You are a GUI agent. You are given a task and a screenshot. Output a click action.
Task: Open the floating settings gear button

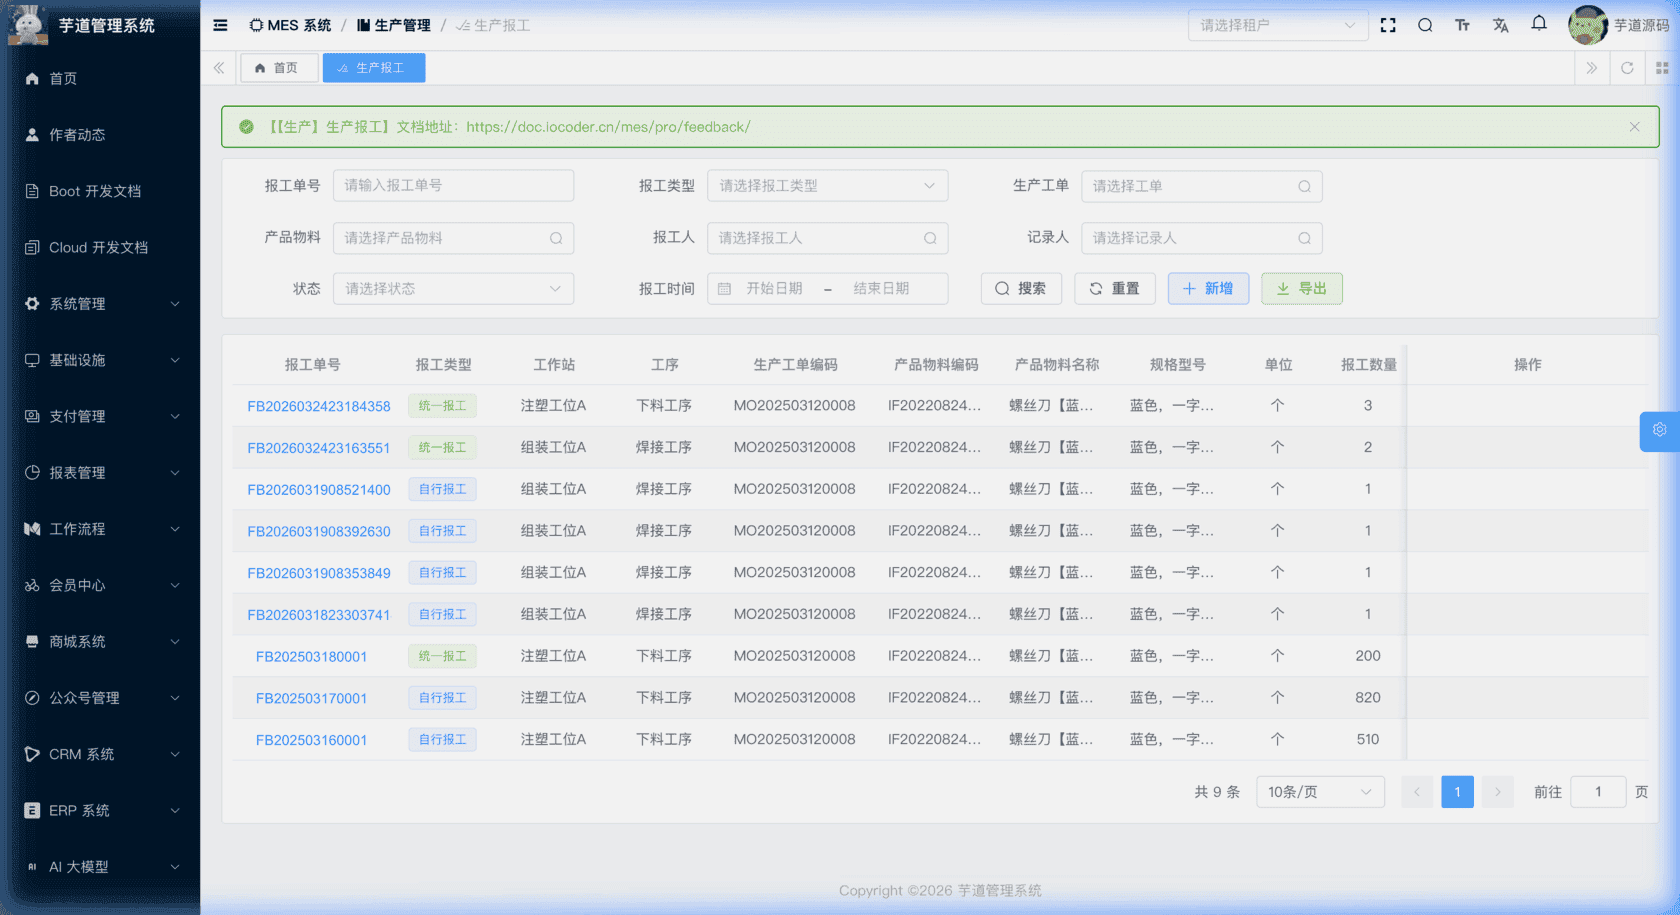click(1659, 430)
